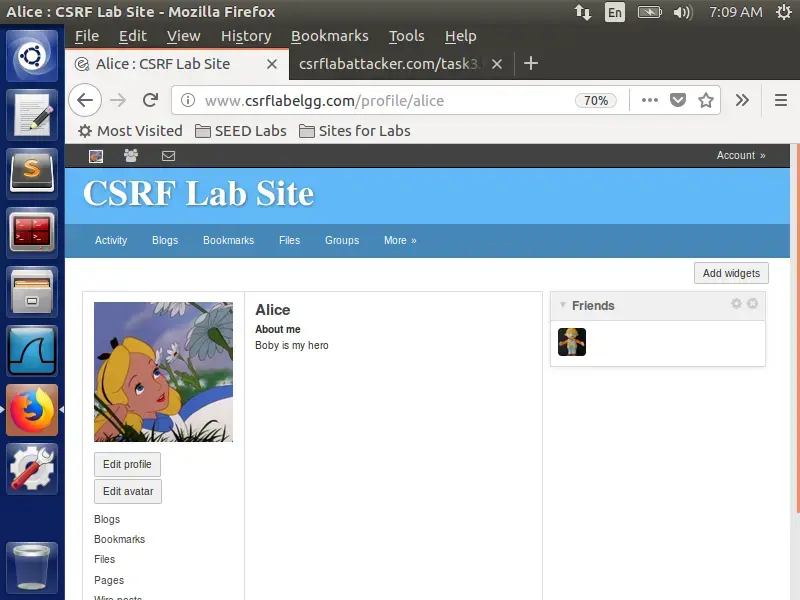
Task: Open the text editor from the dock
Action: point(32,115)
